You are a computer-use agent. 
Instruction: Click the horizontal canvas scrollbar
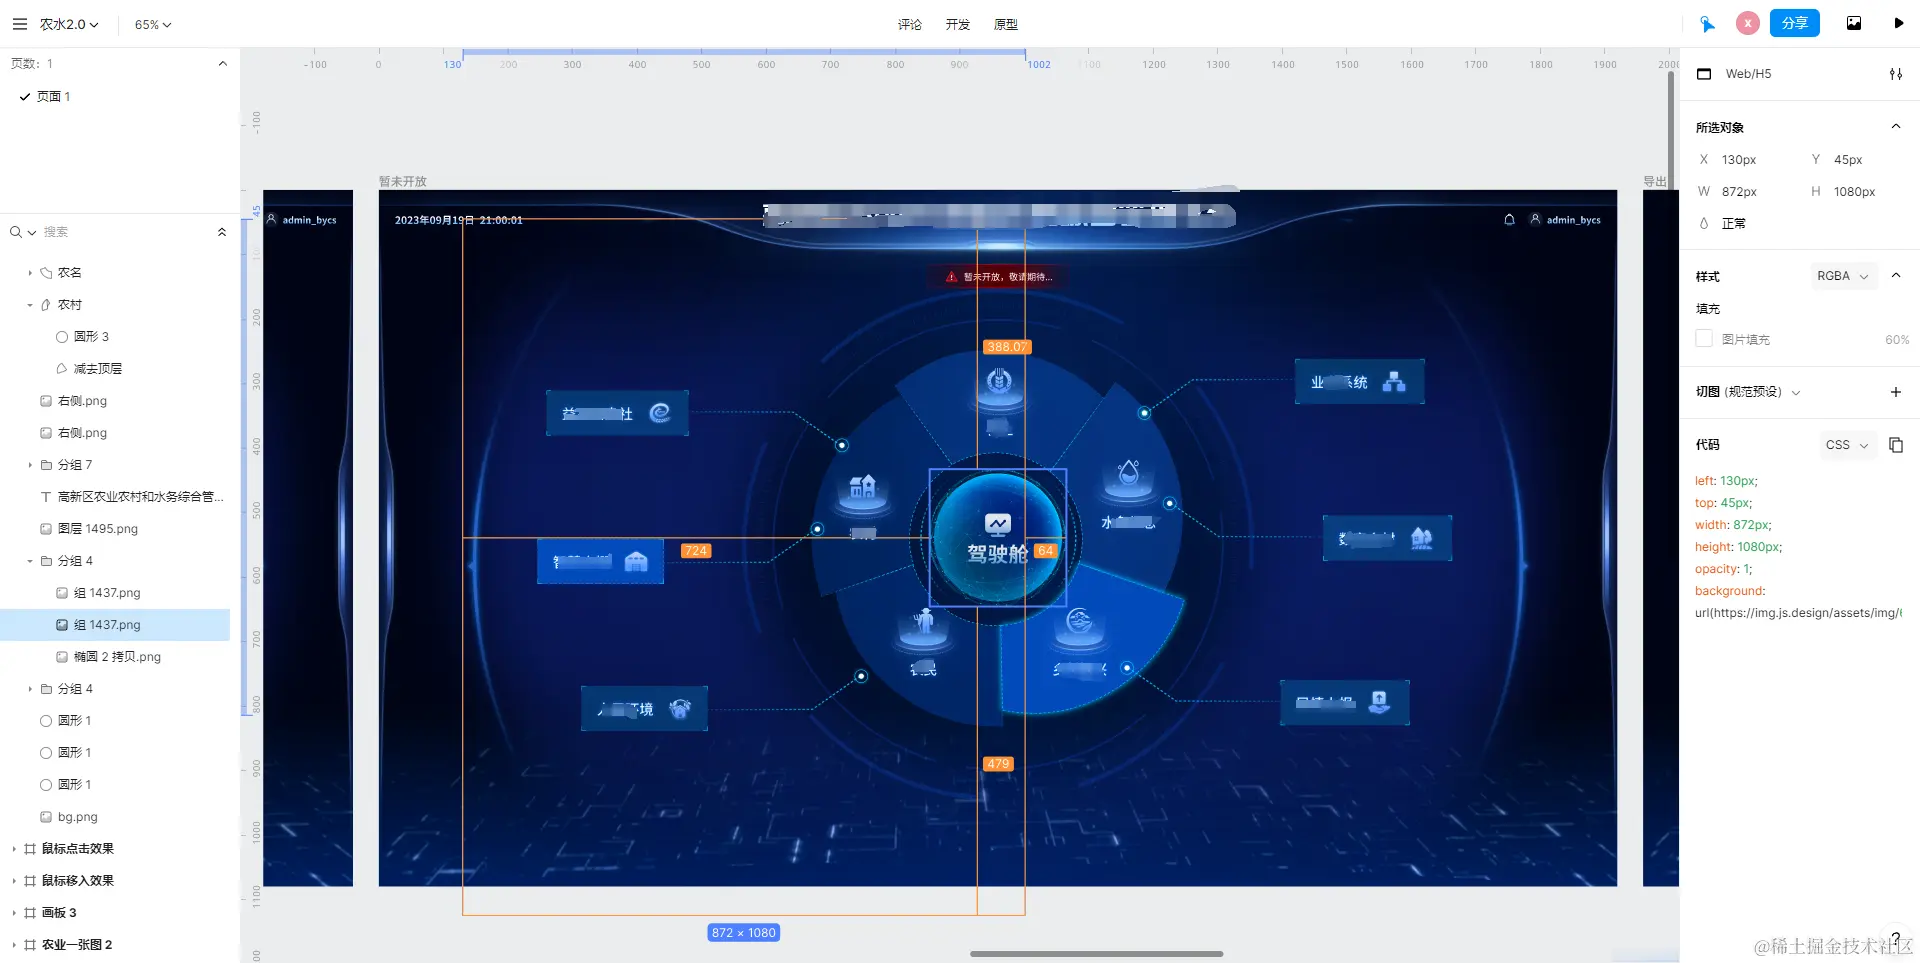[x=1096, y=954]
